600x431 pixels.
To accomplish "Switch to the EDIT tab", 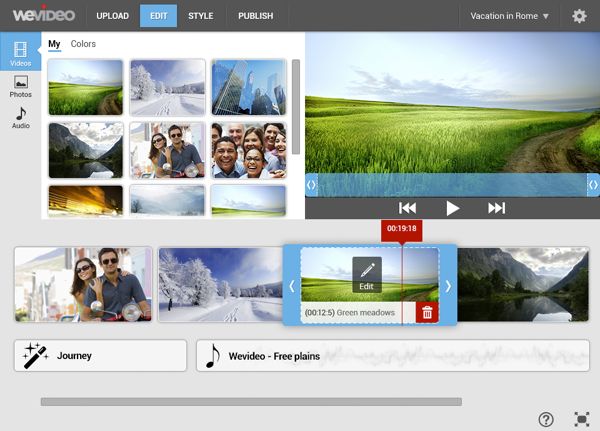I will pyautogui.click(x=158, y=16).
